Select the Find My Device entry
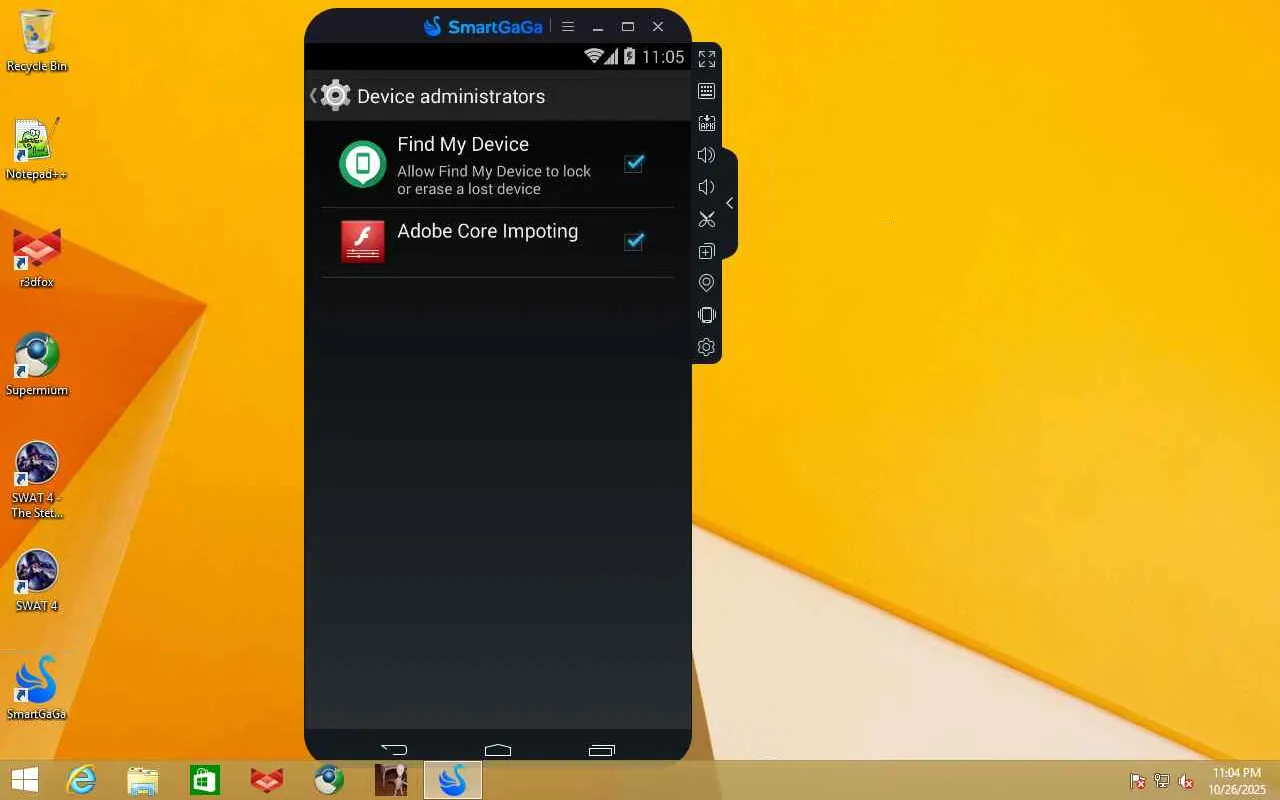This screenshot has width=1280, height=800. (498, 164)
